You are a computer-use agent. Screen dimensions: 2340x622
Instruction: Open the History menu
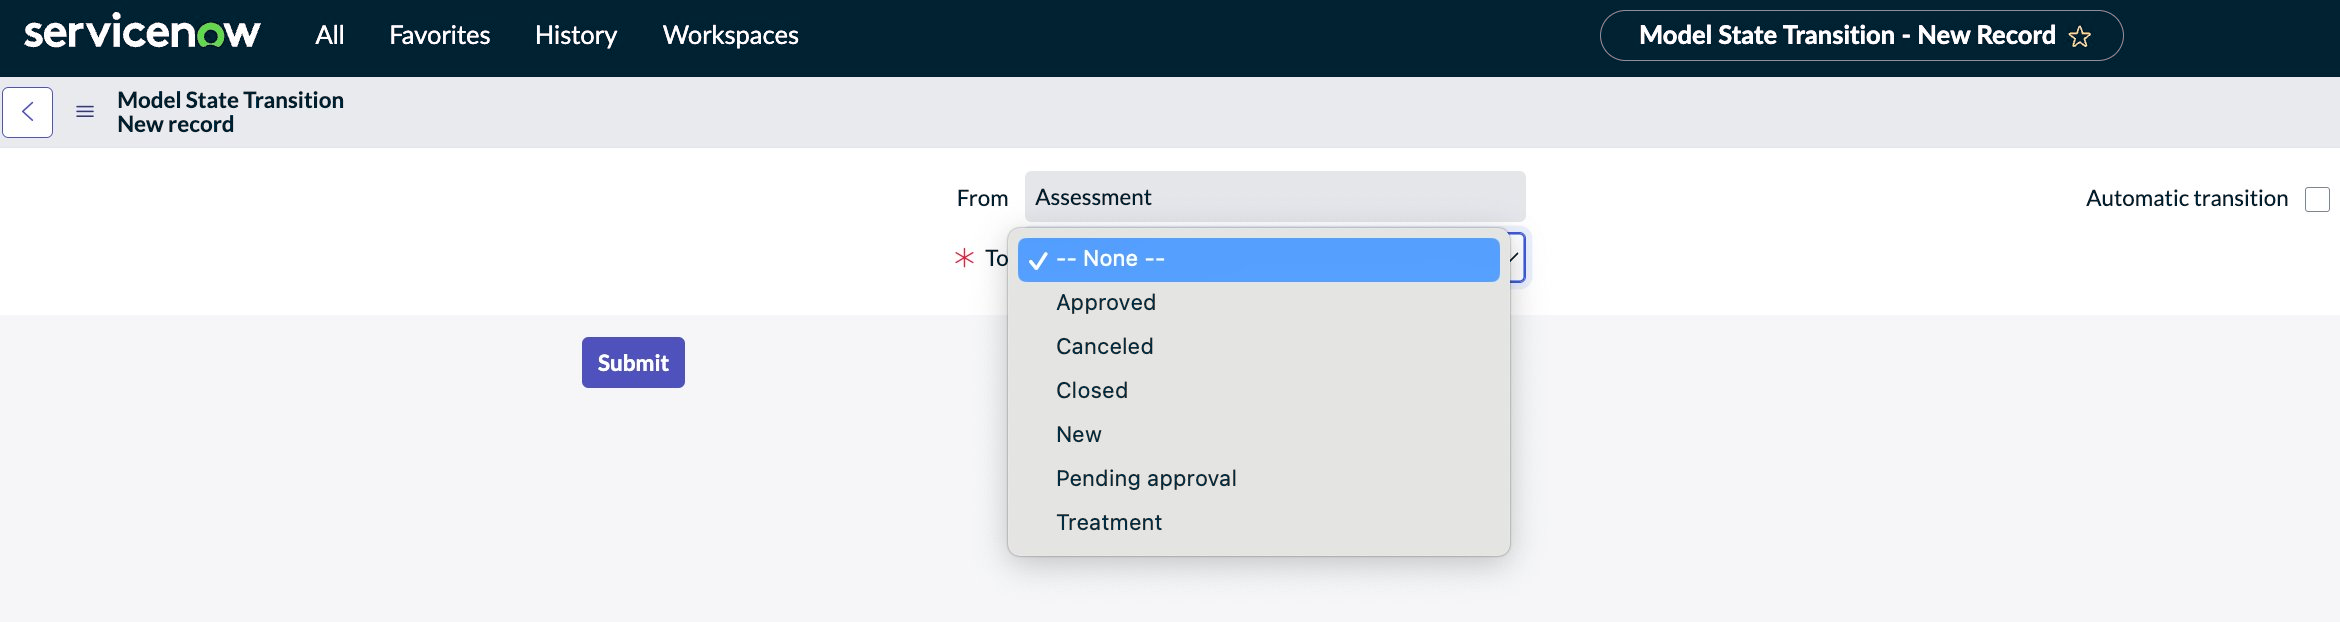point(576,35)
